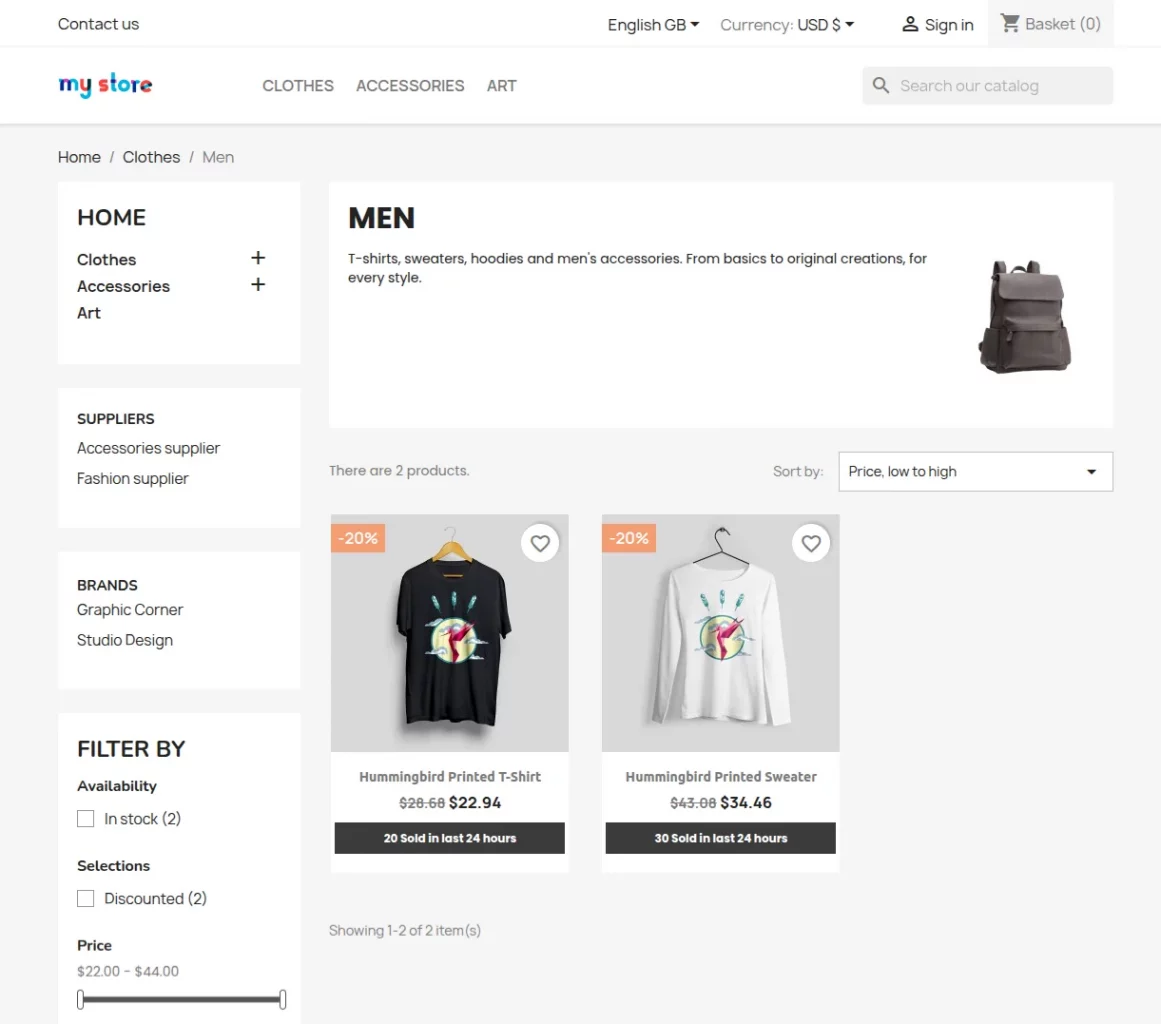Select Fashion supplier

click(x=133, y=478)
